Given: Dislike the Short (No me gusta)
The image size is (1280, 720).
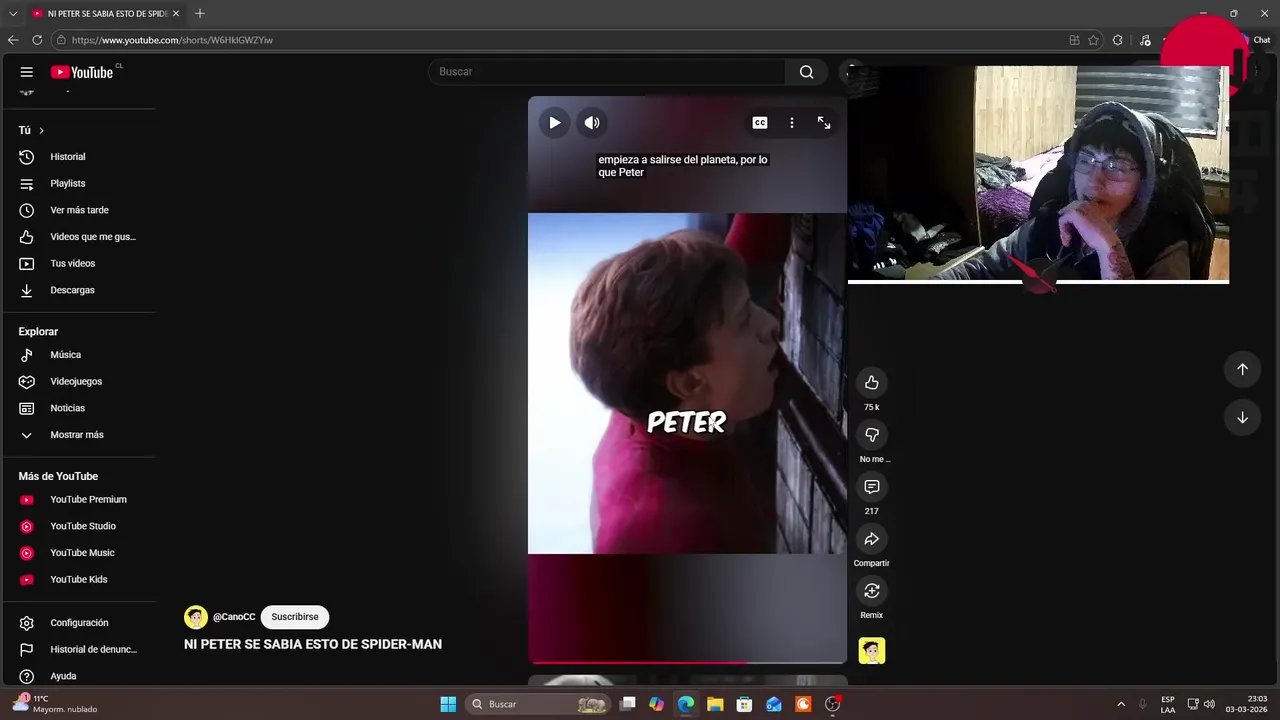Looking at the screenshot, I should pyautogui.click(x=872, y=435).
